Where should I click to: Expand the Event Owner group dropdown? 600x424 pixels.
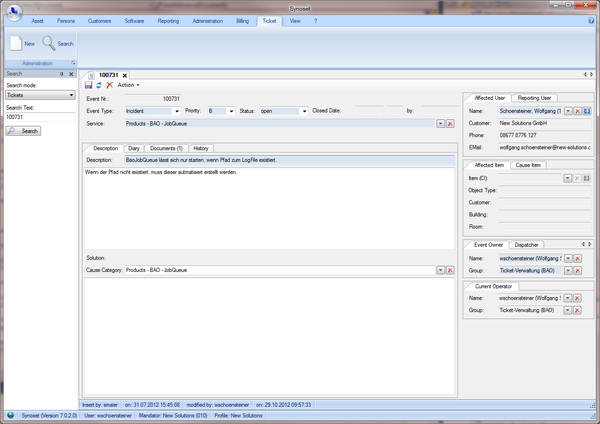pyautogui.click(x=568, y=271)
